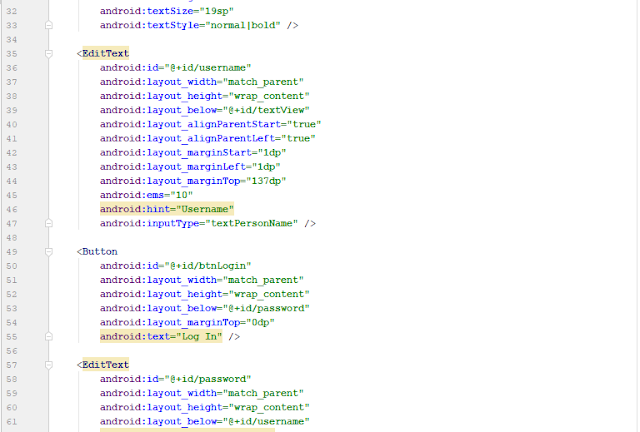Viewport: 640px width, 432px height.
Task: Click the <Button tag at line 49
Action: 97,252
